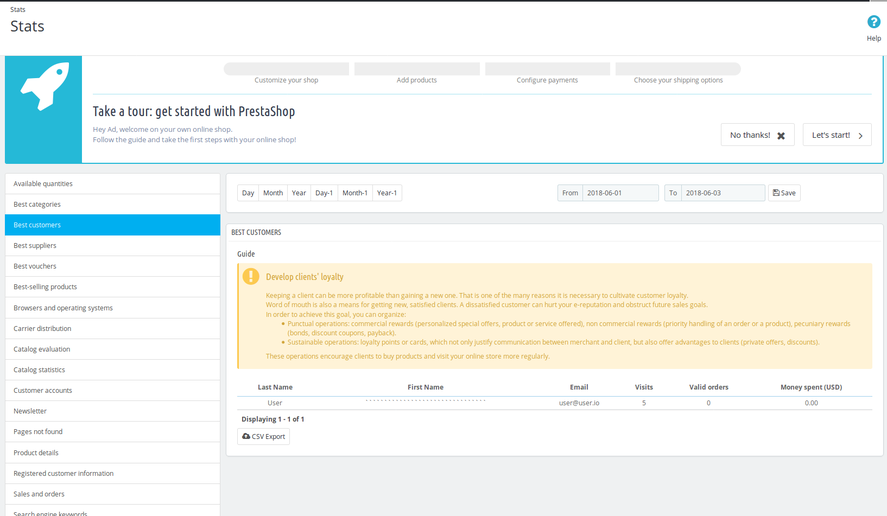This screenshot has width=887, height=516.
Task: Click the Help label under icon
Action: pyautogui.click(x=873, y=38)
